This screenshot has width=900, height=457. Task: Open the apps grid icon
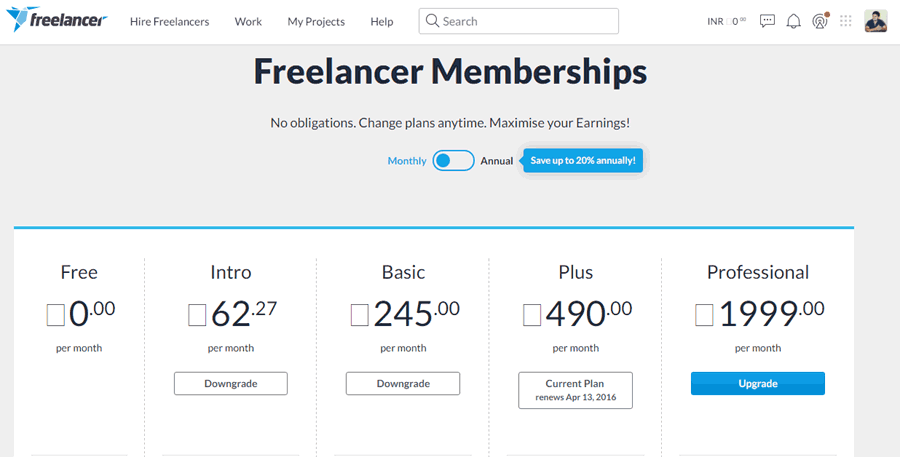point(845,21)
